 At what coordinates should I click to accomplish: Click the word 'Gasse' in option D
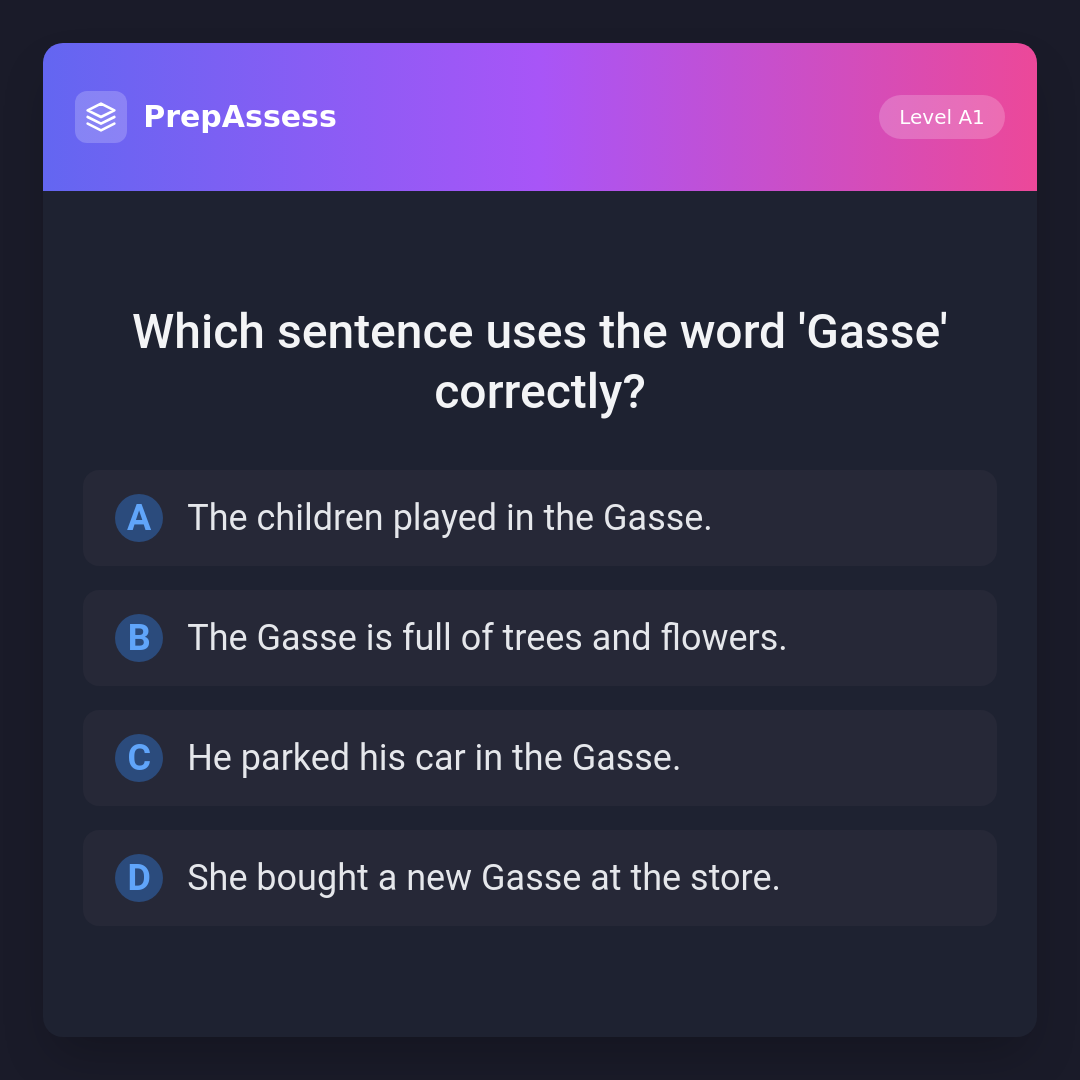tap(530, 878)
